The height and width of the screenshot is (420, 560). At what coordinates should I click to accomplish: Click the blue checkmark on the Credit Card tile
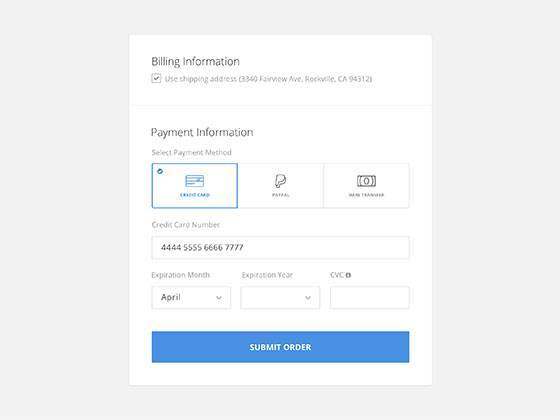point(160,171)
